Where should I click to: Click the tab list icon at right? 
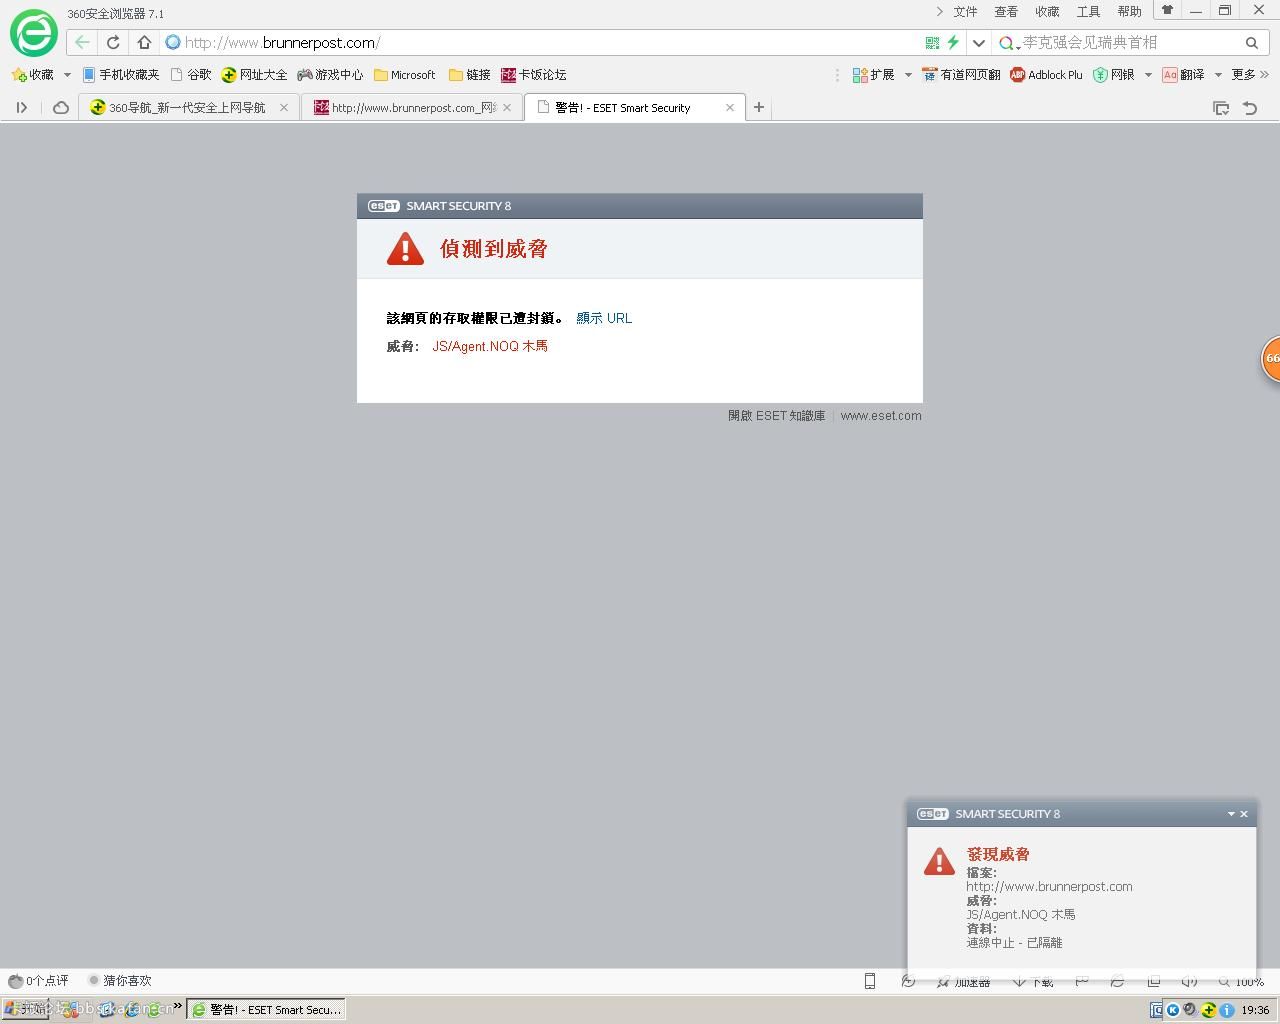pyautogui.click(x=1221, y=108)
